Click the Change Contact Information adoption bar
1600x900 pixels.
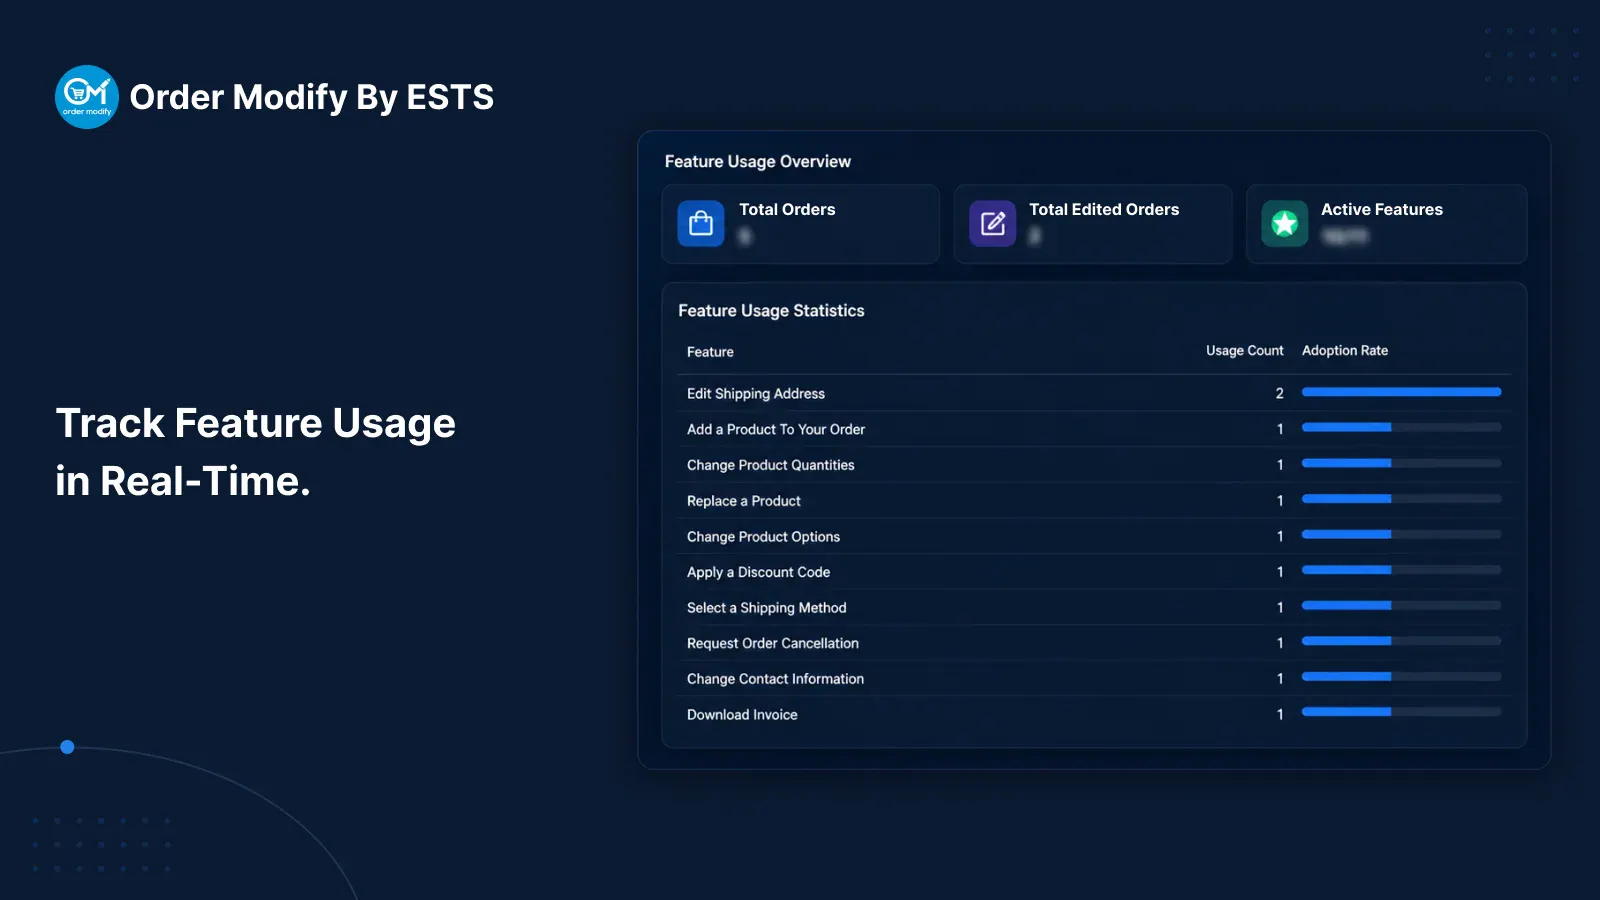coord(1401,676)
